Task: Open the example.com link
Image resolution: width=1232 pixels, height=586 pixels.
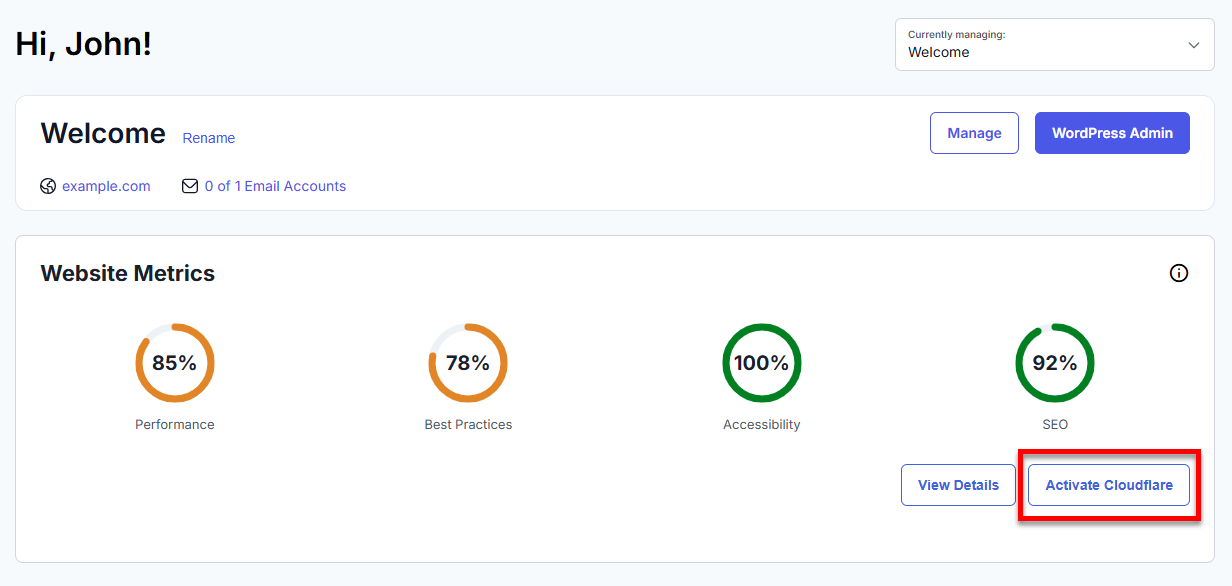Action: 106,186
